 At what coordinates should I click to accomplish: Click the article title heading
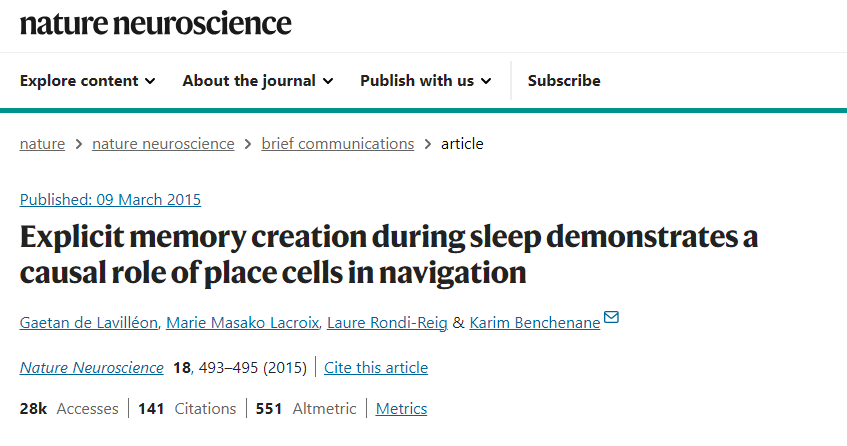pos(389,255)
